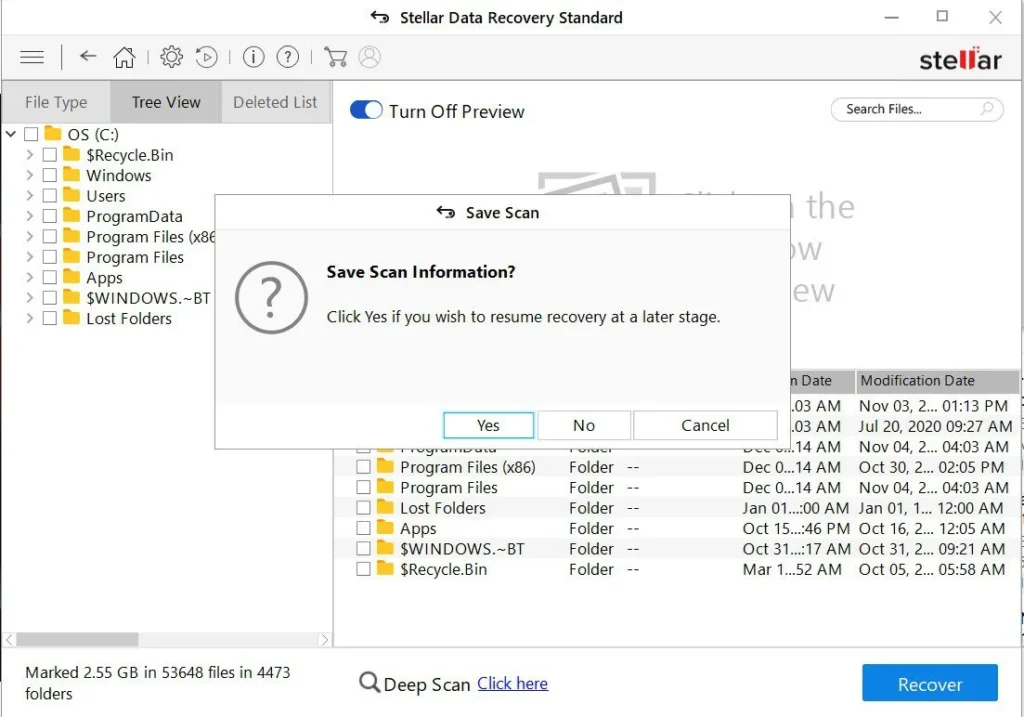Switch to the File Type tab
The width and height of the screenshot is (1024, 717).
[56, 102]
